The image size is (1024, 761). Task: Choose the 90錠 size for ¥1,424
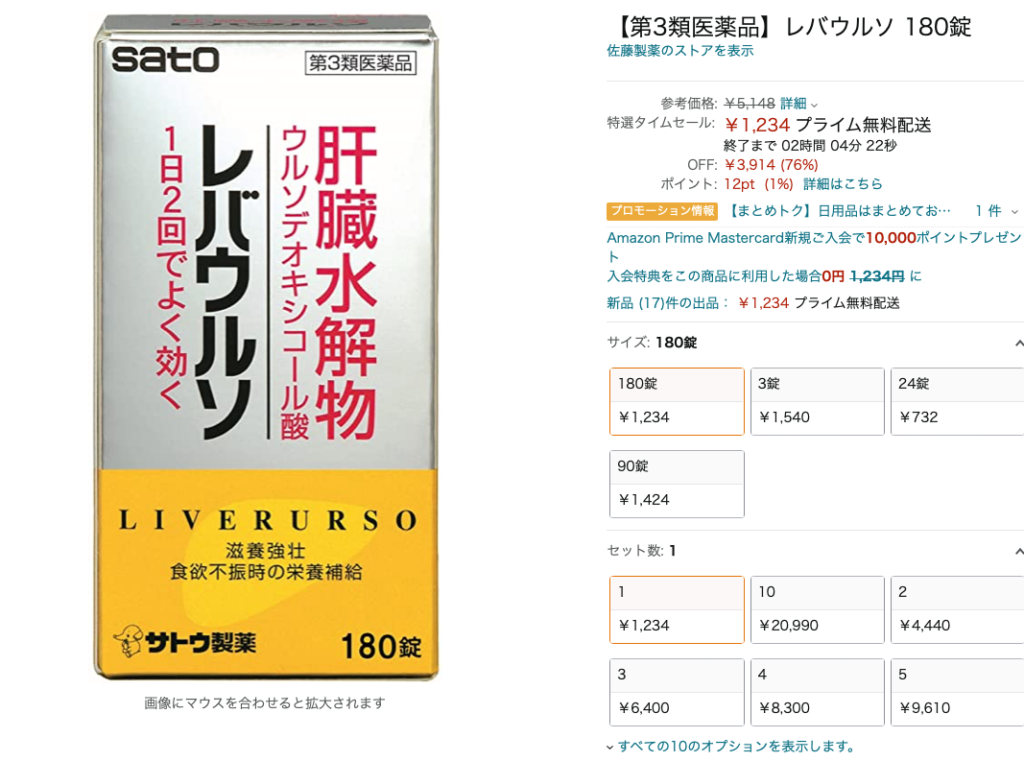[677, 484]
